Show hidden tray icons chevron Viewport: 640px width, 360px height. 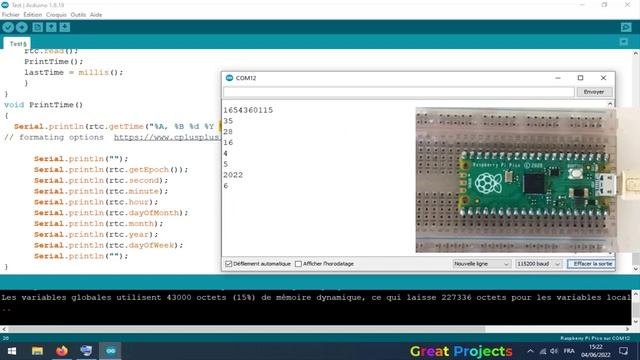click(530, 351)
